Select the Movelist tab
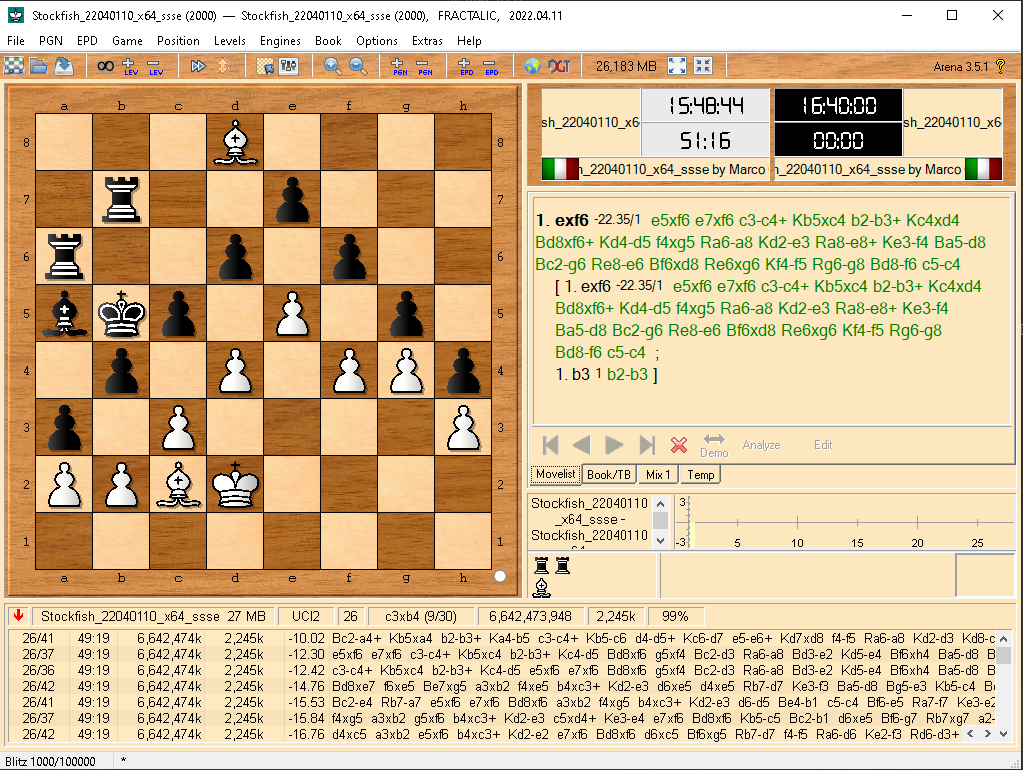 tap(556, 474)
